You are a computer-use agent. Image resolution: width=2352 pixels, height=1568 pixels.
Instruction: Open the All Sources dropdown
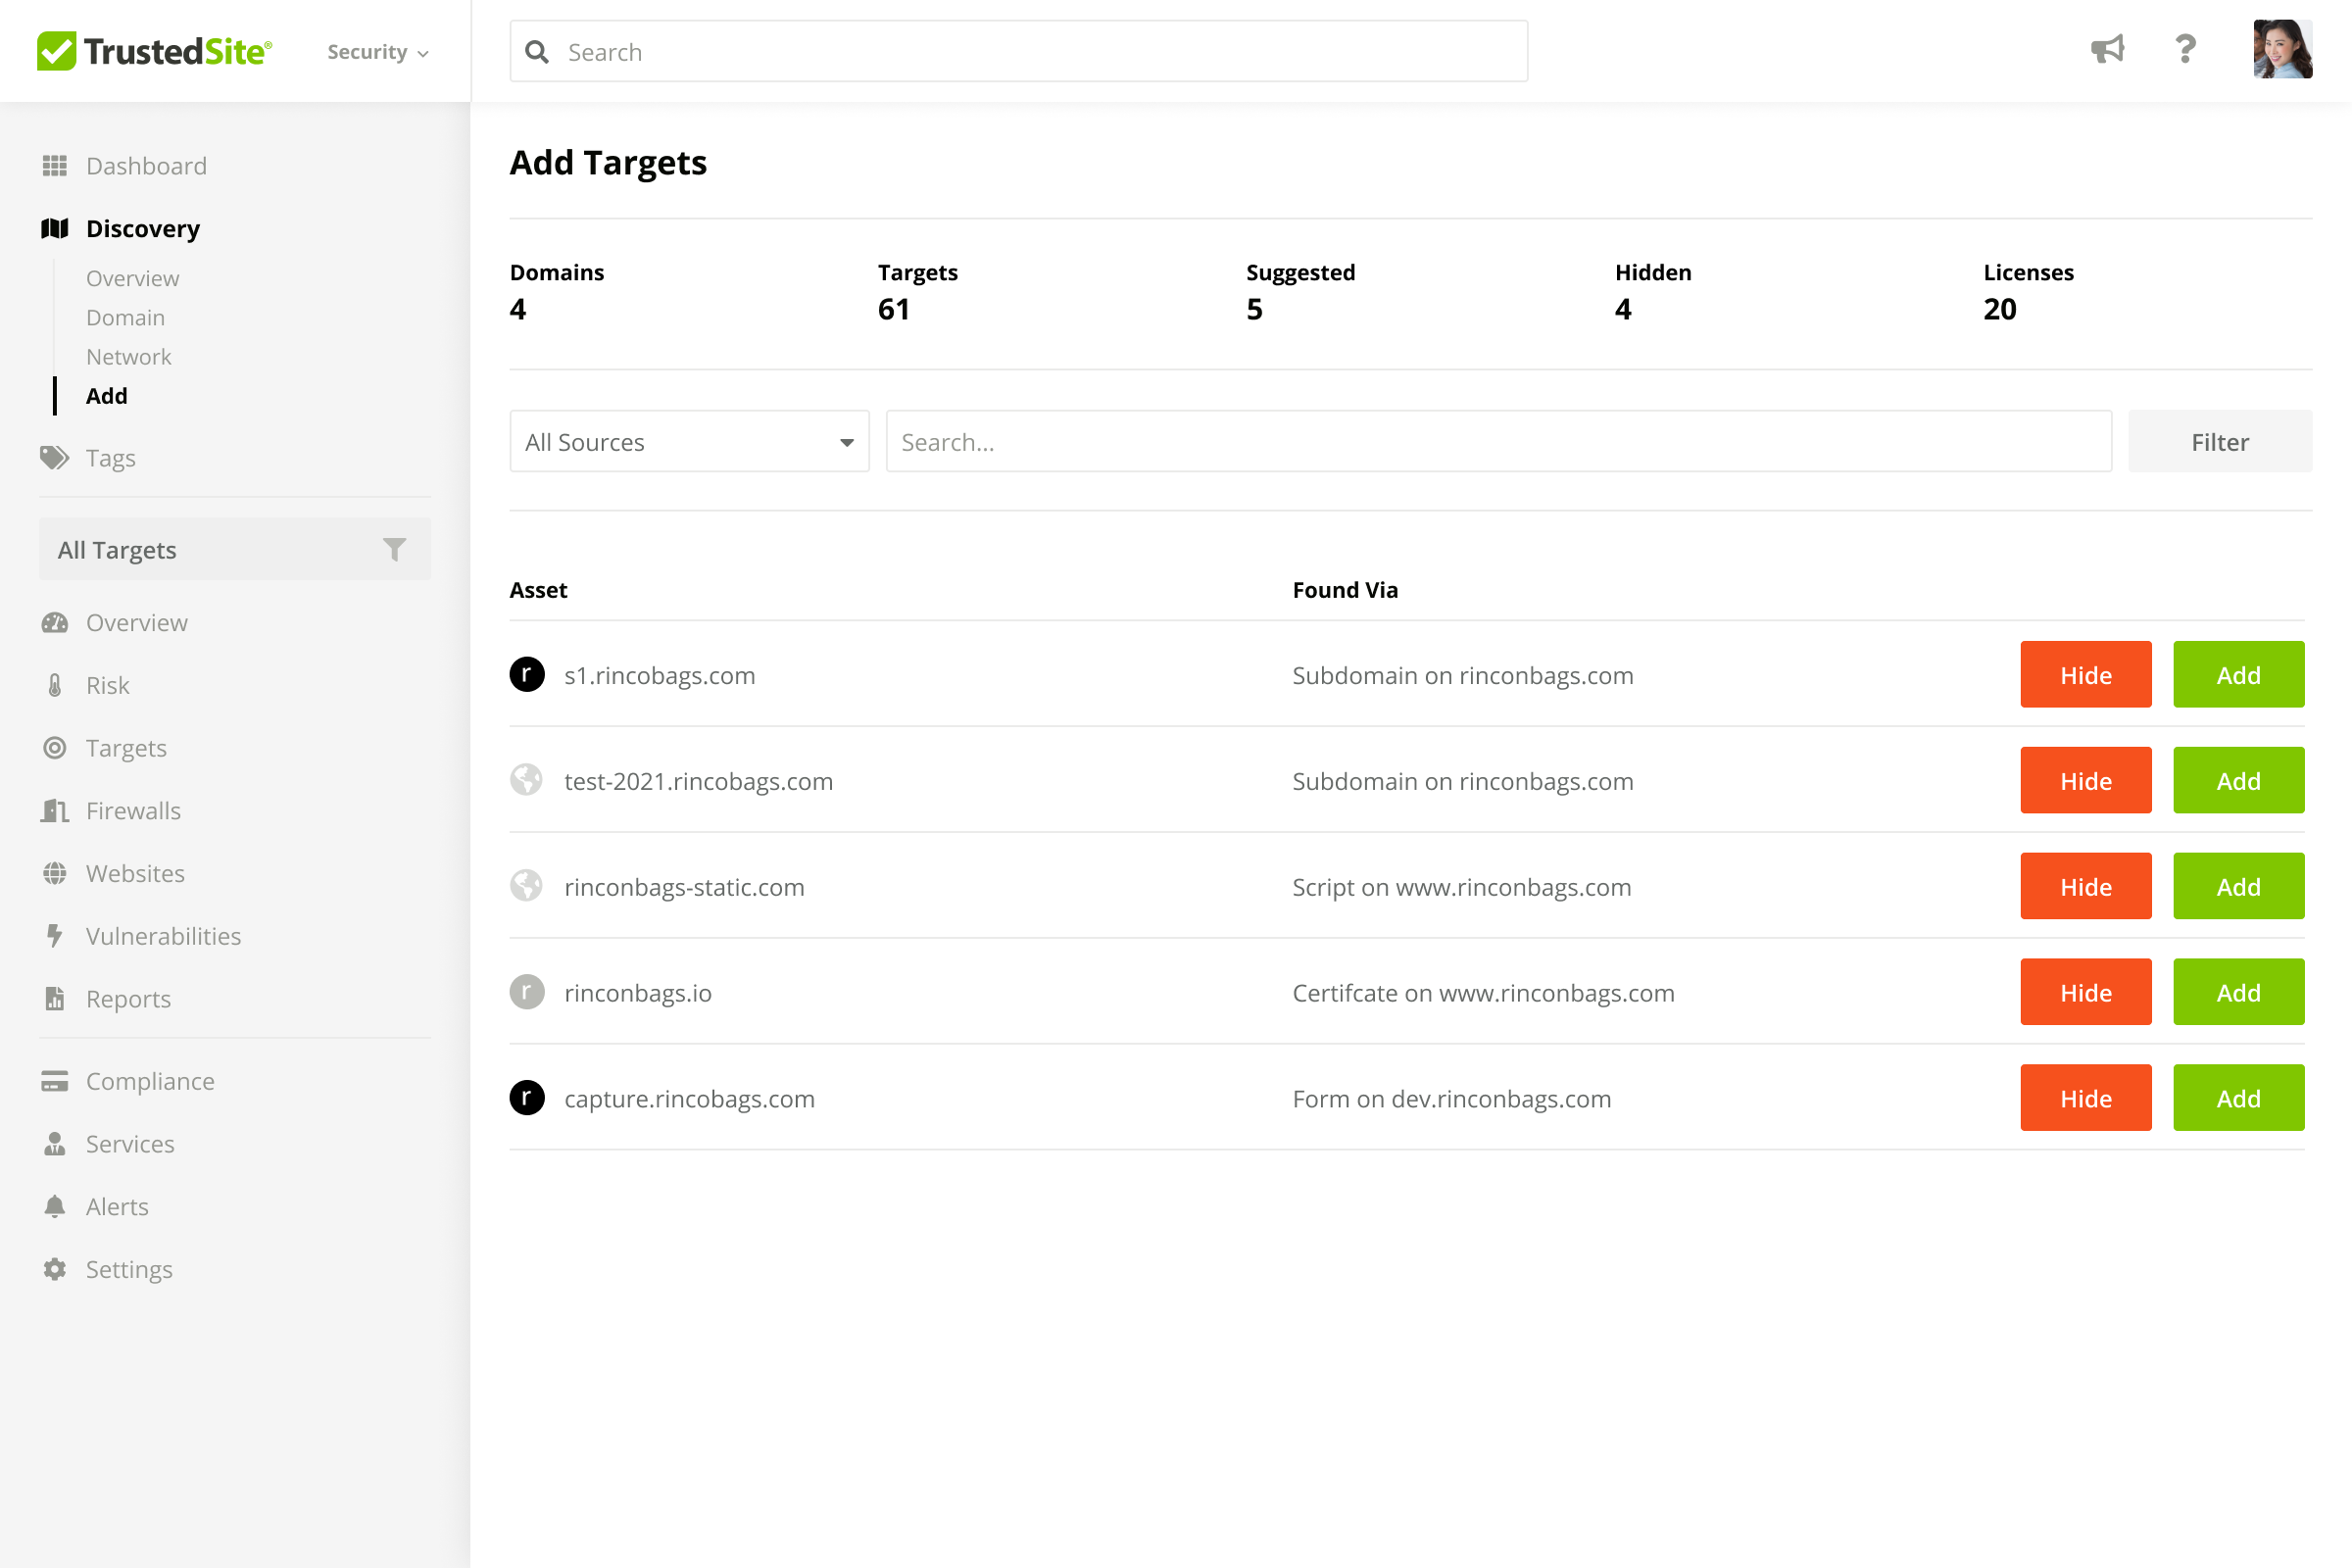point(689,442)
